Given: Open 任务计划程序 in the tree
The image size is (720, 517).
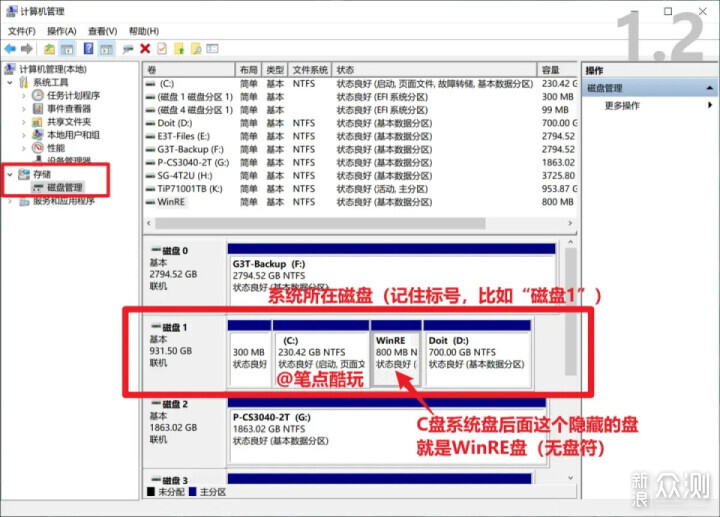Looking at the screenshot, I should 73,96.
